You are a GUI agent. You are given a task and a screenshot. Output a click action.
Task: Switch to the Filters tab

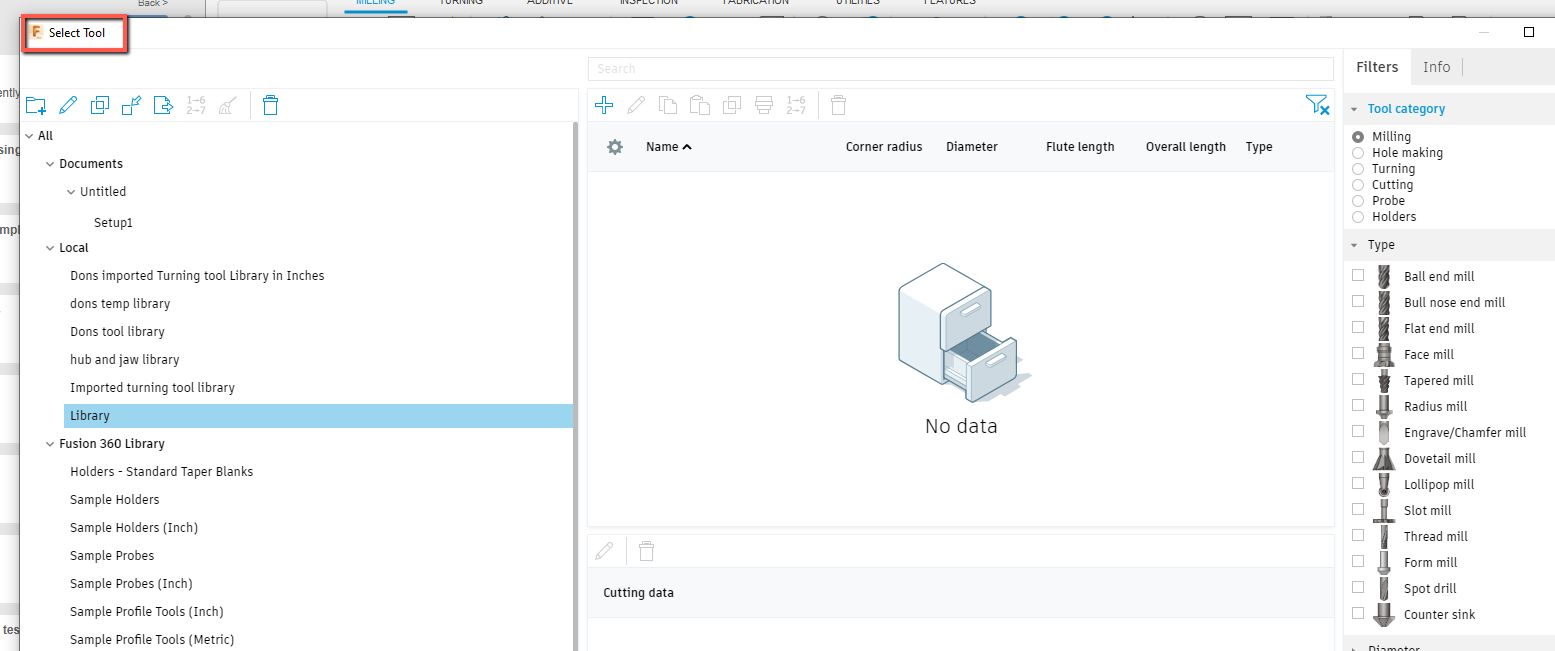[1377, 67]
